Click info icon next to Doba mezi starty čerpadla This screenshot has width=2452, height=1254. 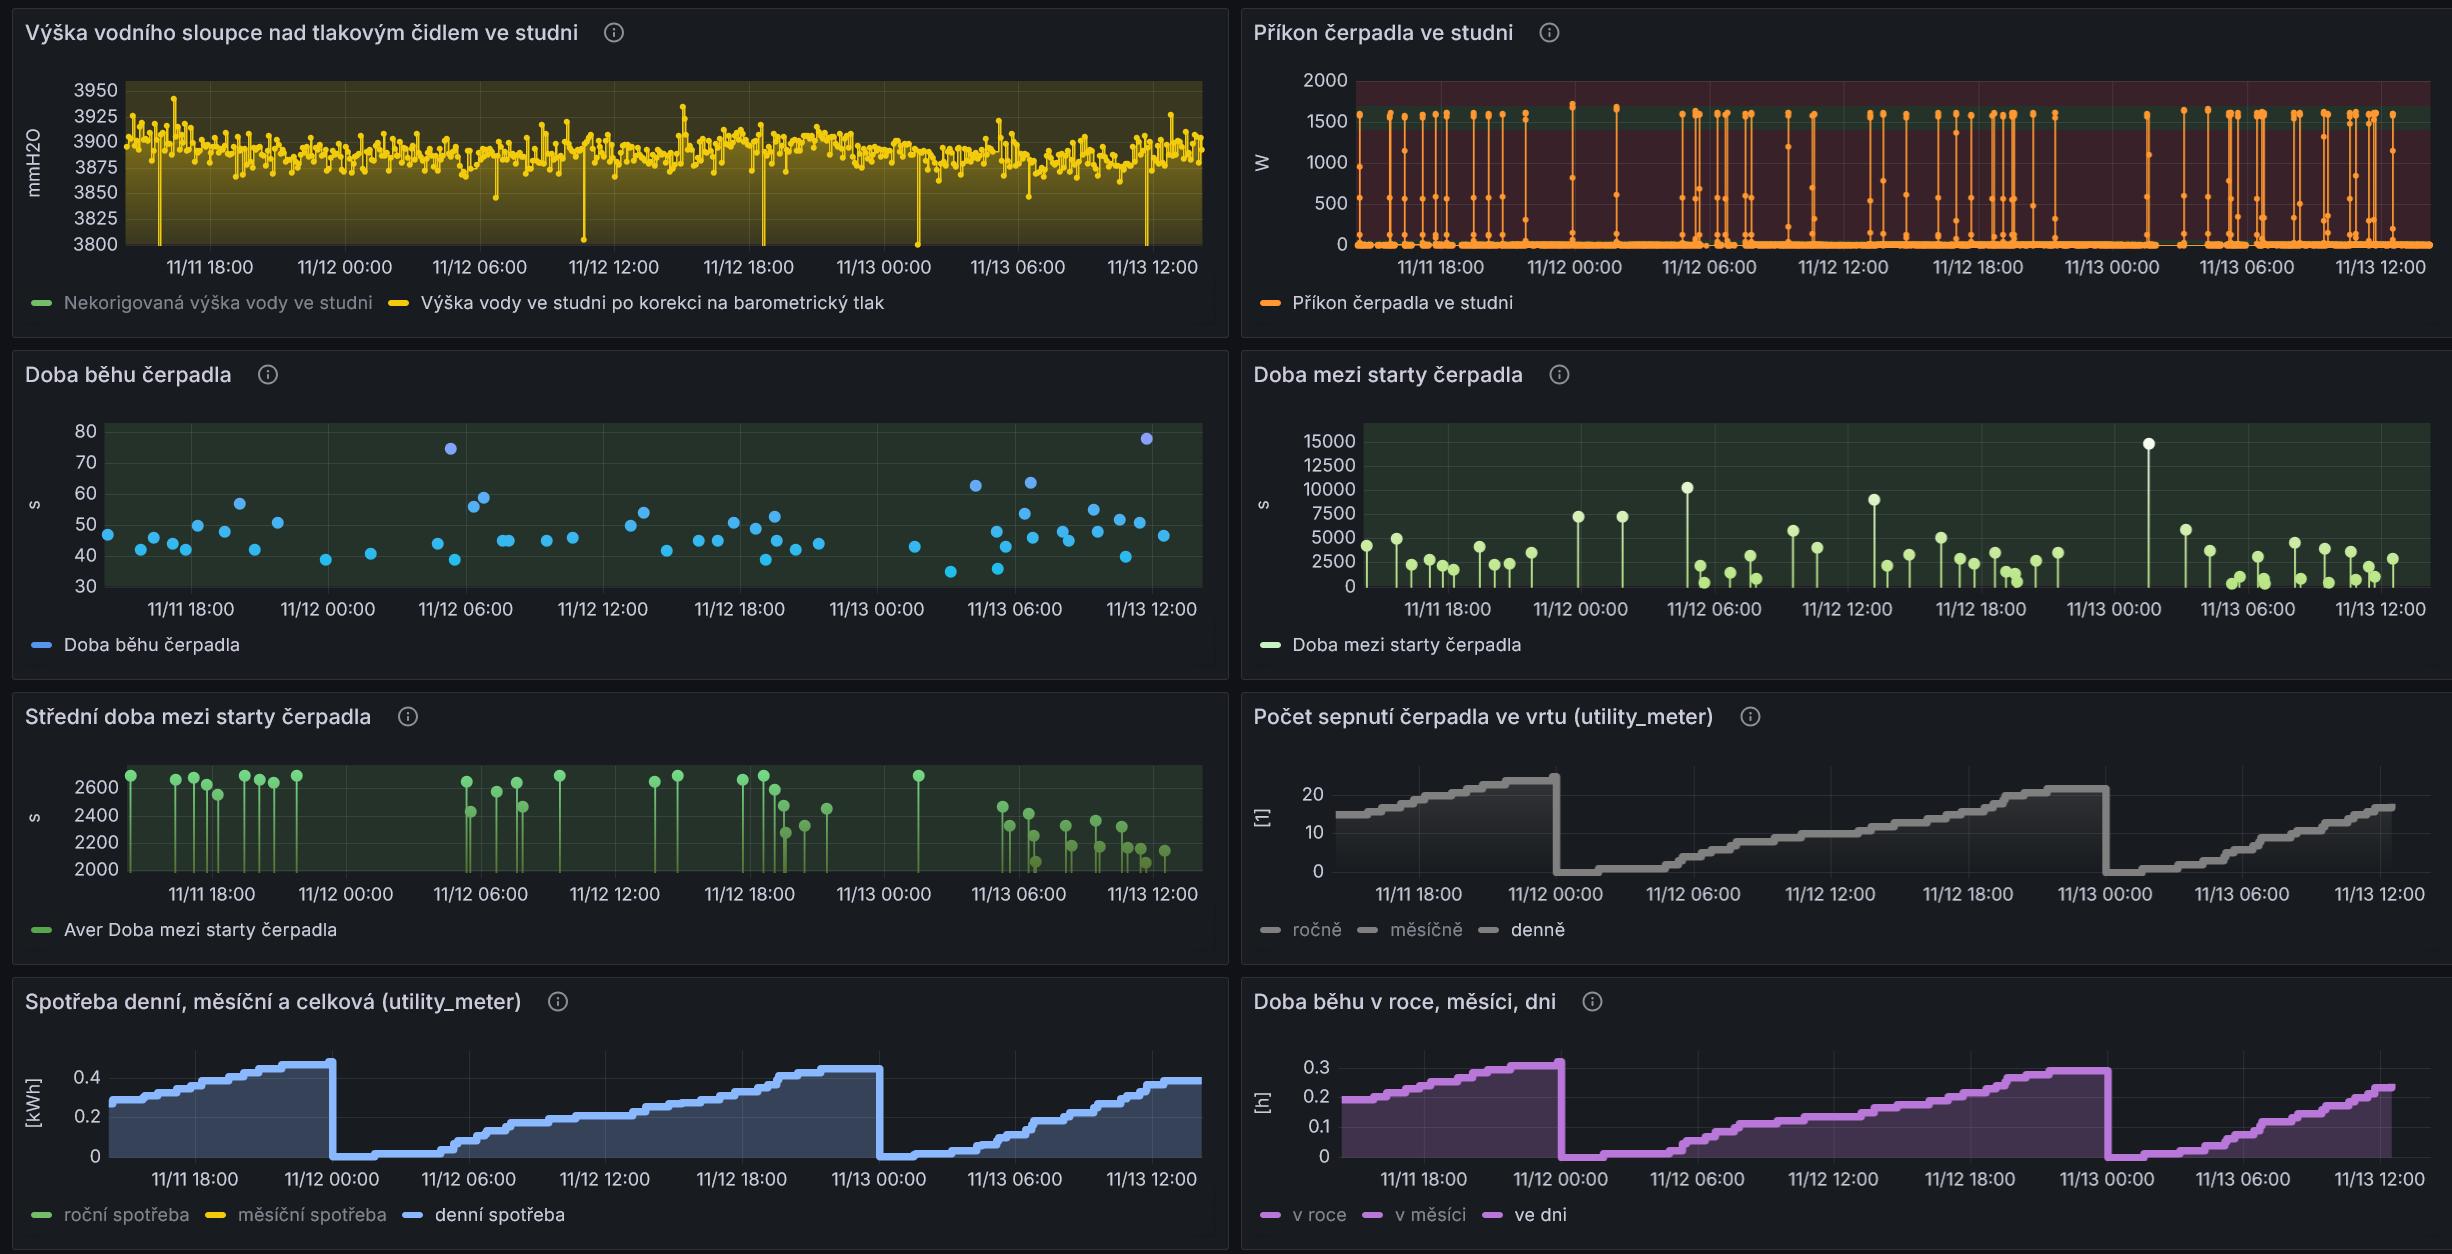[1559, 375]
